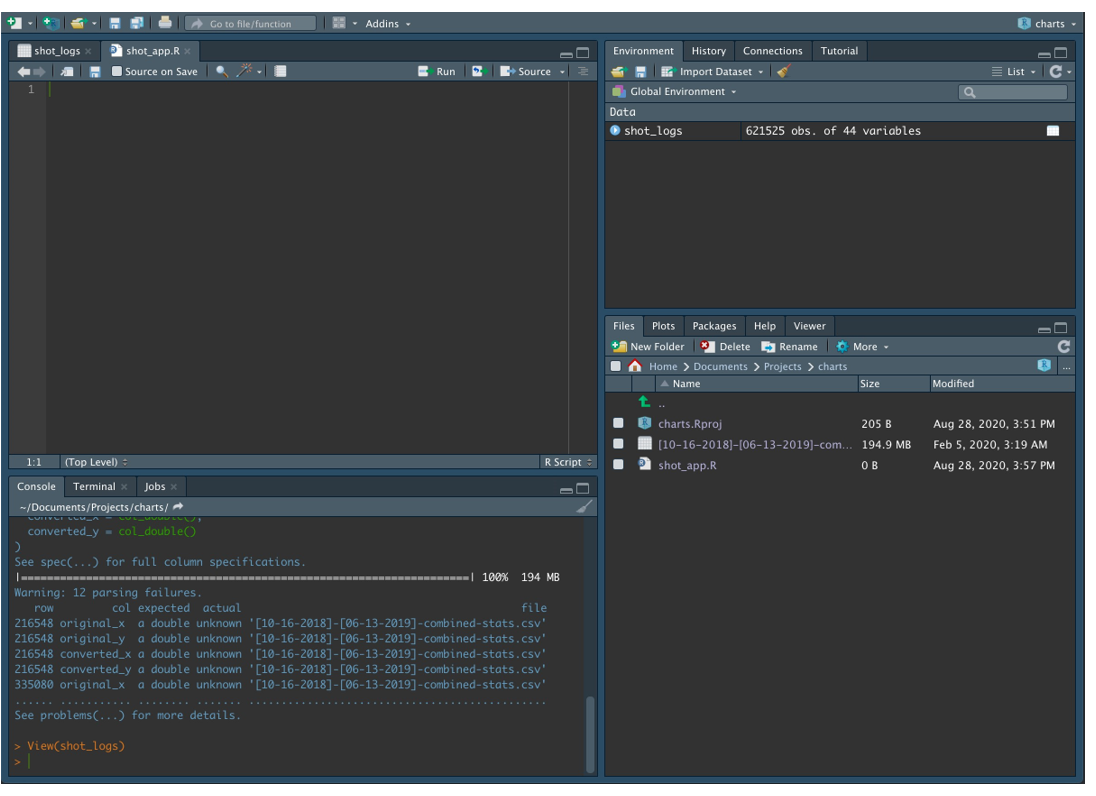Click the green up-arrow parent directory icon

click(x=645, y=403)
